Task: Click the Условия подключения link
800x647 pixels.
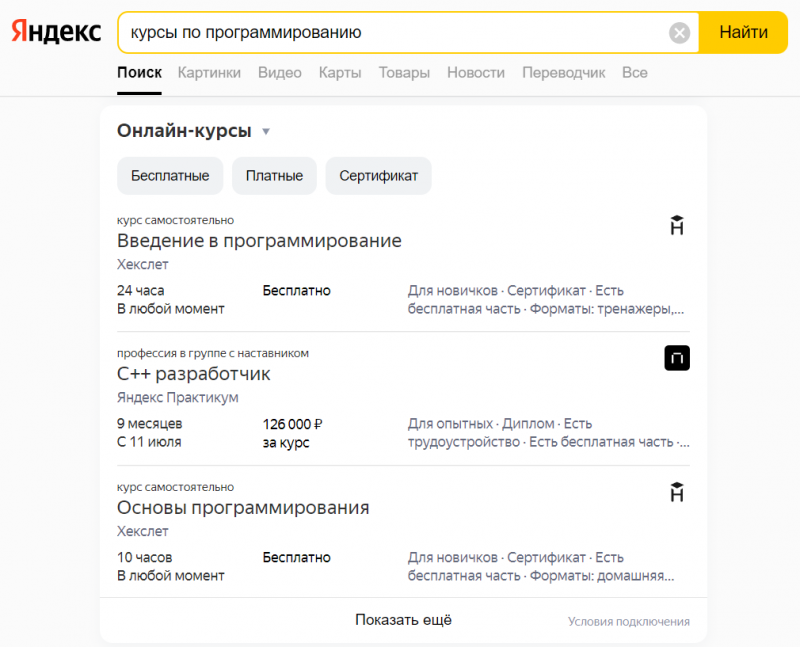Action: [628, 621]
